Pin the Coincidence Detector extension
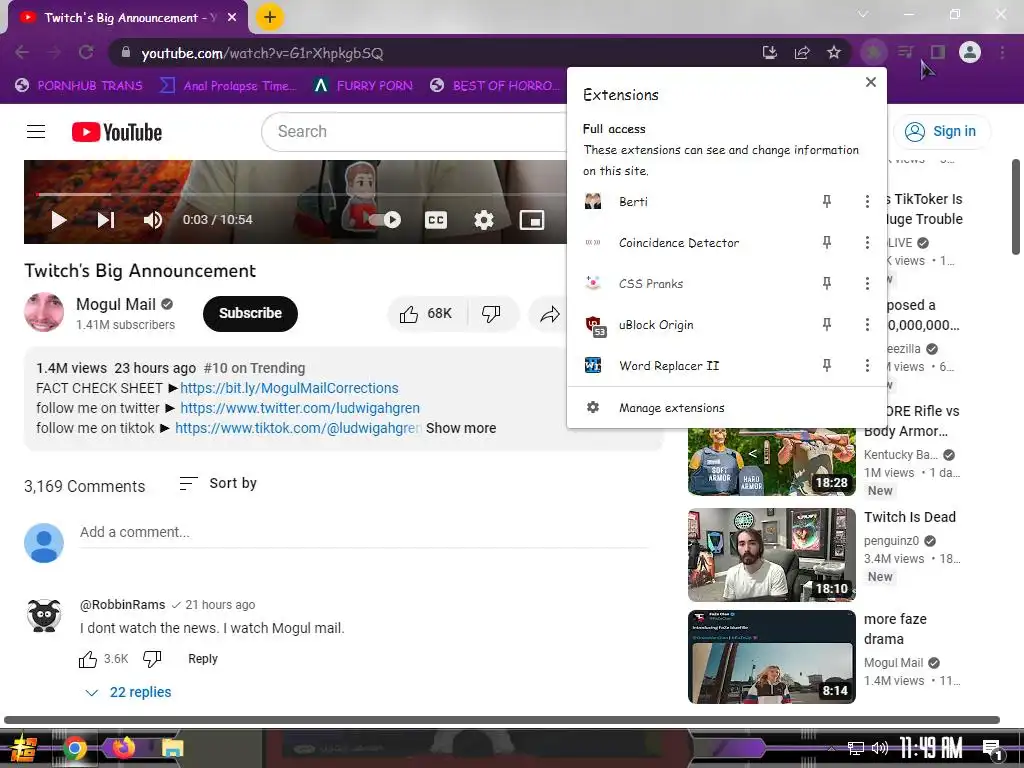The image size is (1024, 768). pos(827,242)
